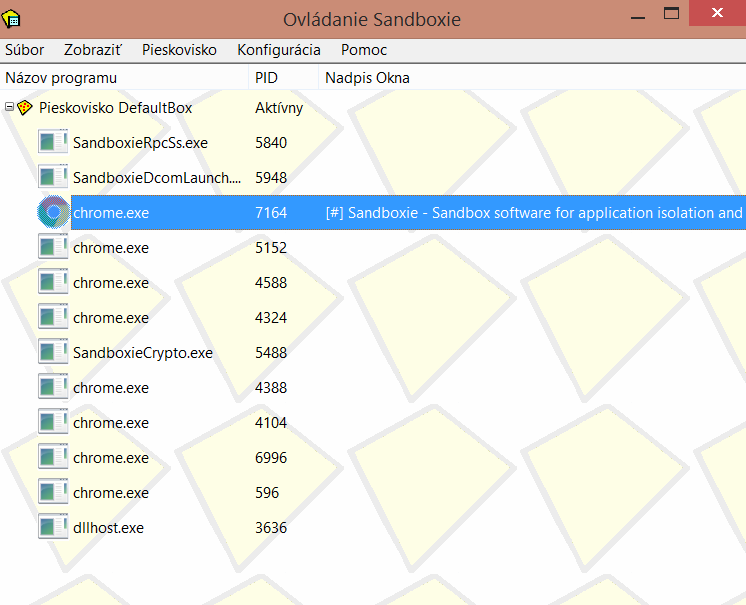Open the Konfigurácia menu
This screenshot has height=605, width=746.
(x=278, y=50)
